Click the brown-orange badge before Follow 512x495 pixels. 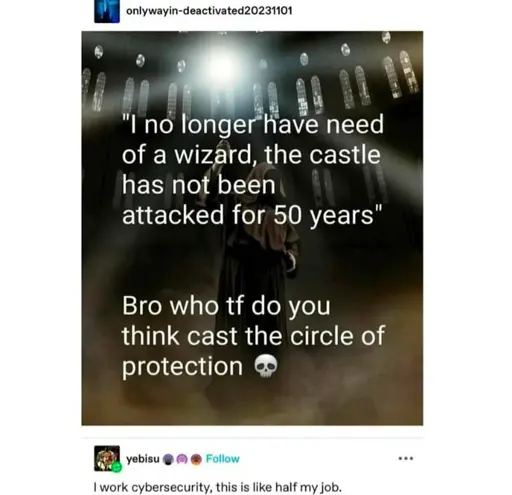(196, 459)
